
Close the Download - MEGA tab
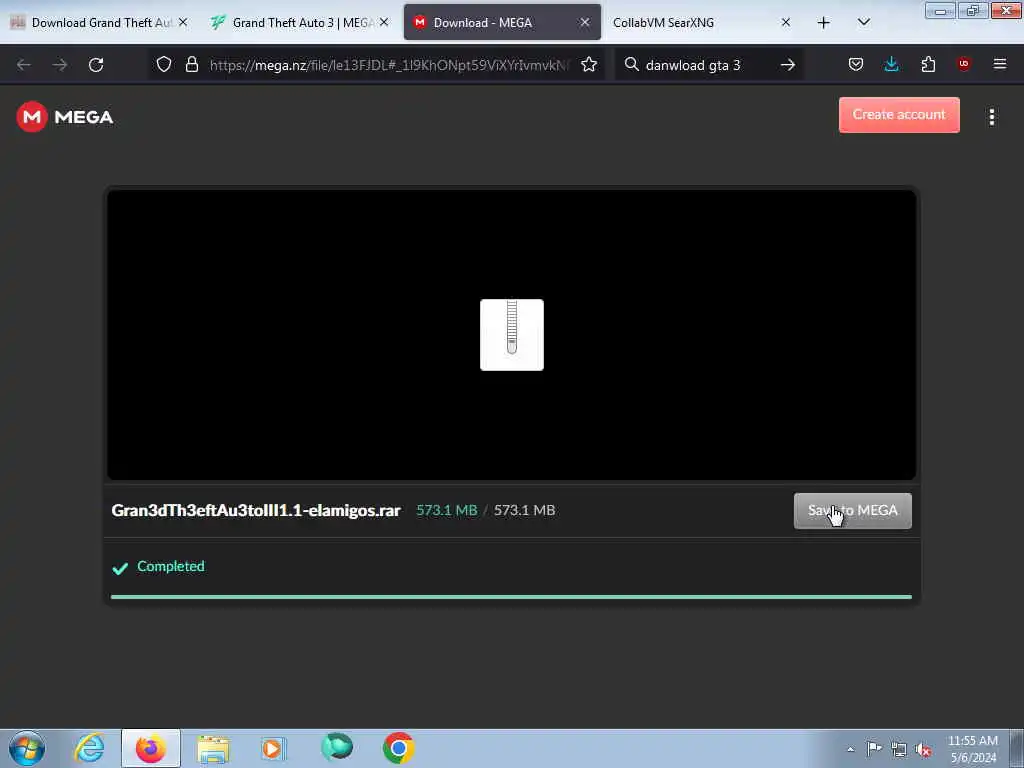click(x=584, y=22)
